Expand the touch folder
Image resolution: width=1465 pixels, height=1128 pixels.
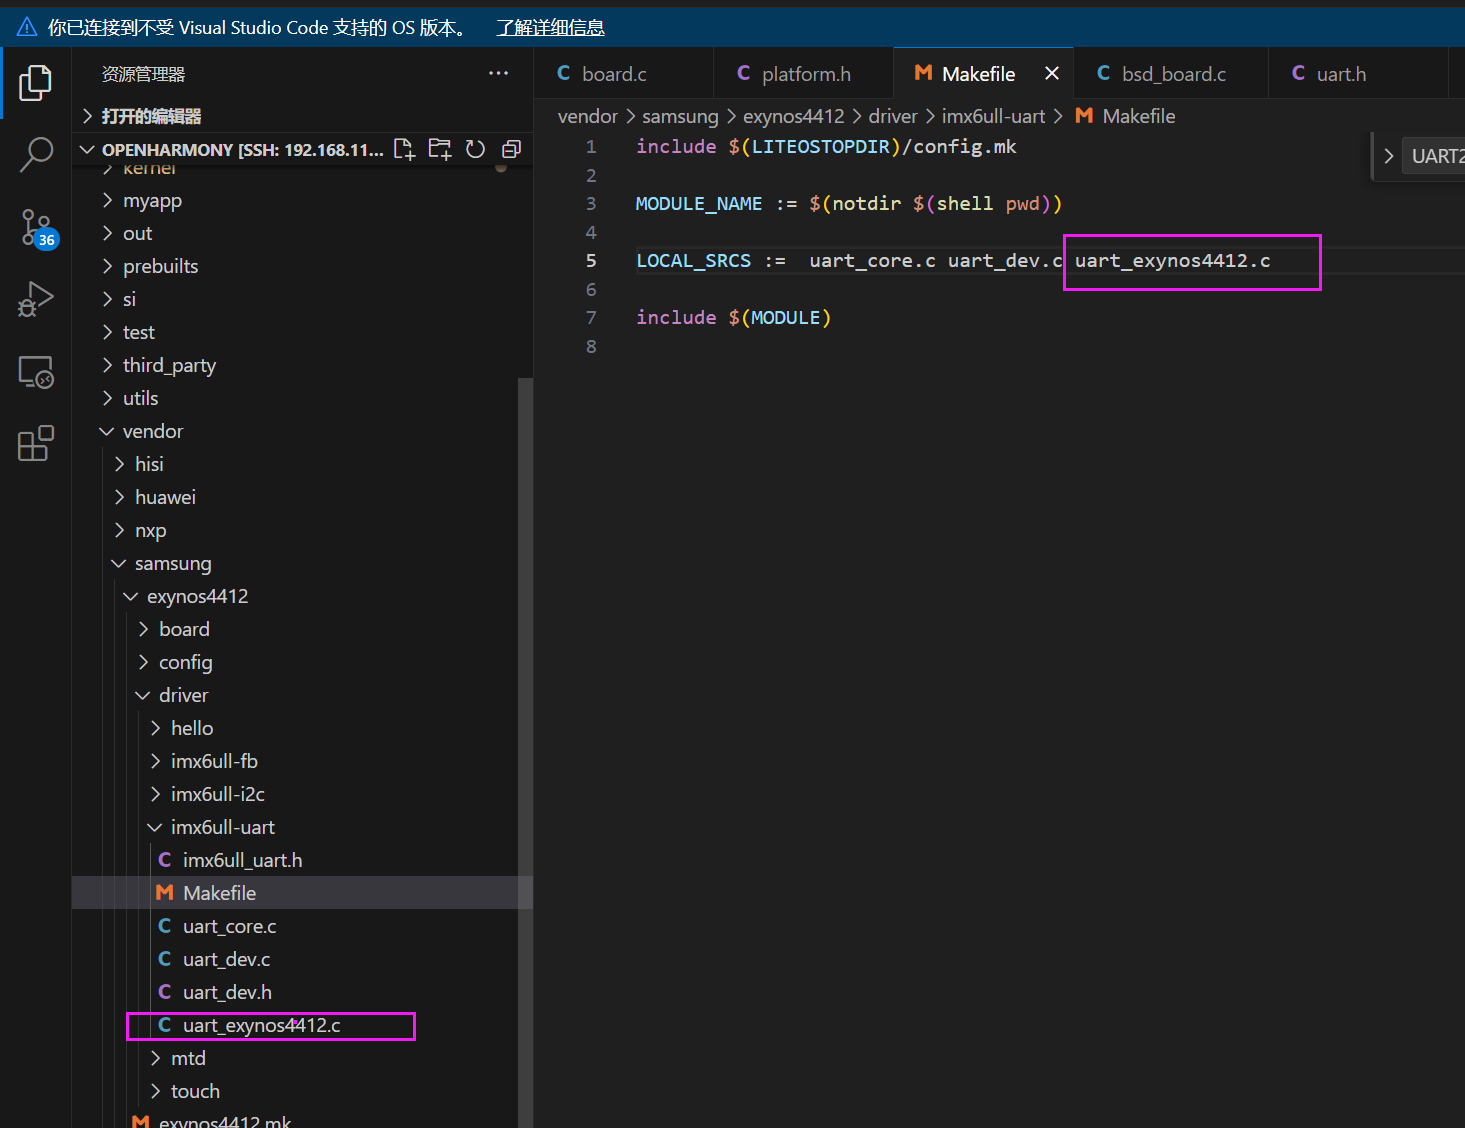pyautogui.click(x=302, y=1091)
